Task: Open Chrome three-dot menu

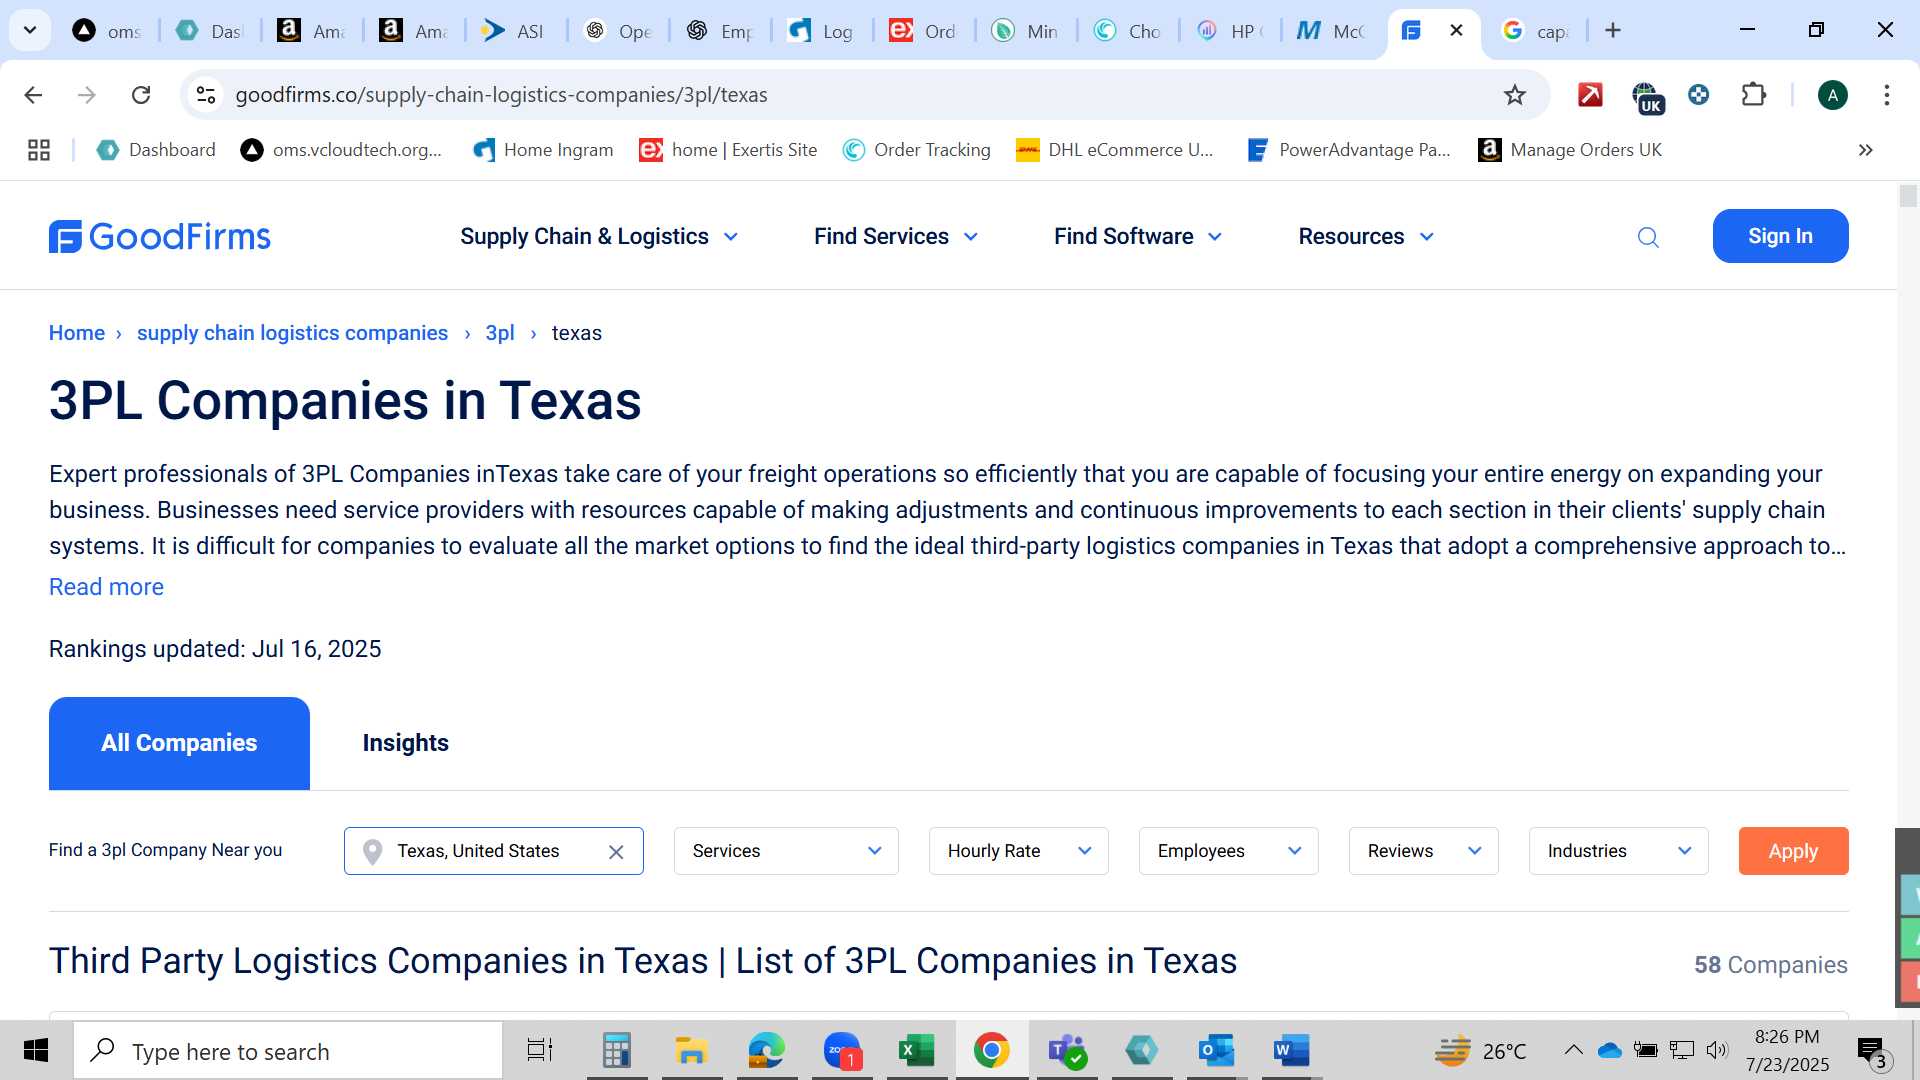Action: pyautogui.click(x=1886, y=95)
